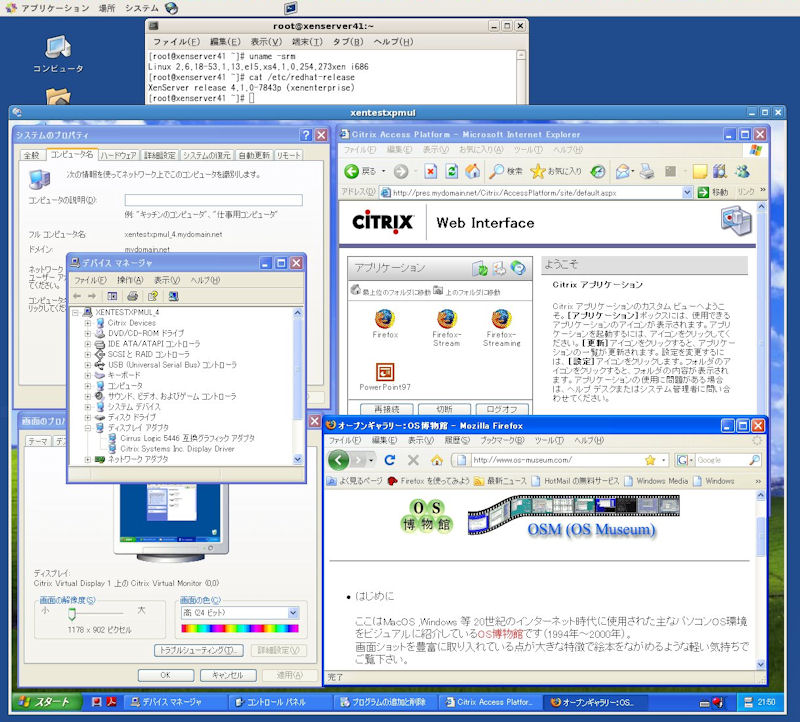Click the スタート button on the taskbar

[45, 702]
